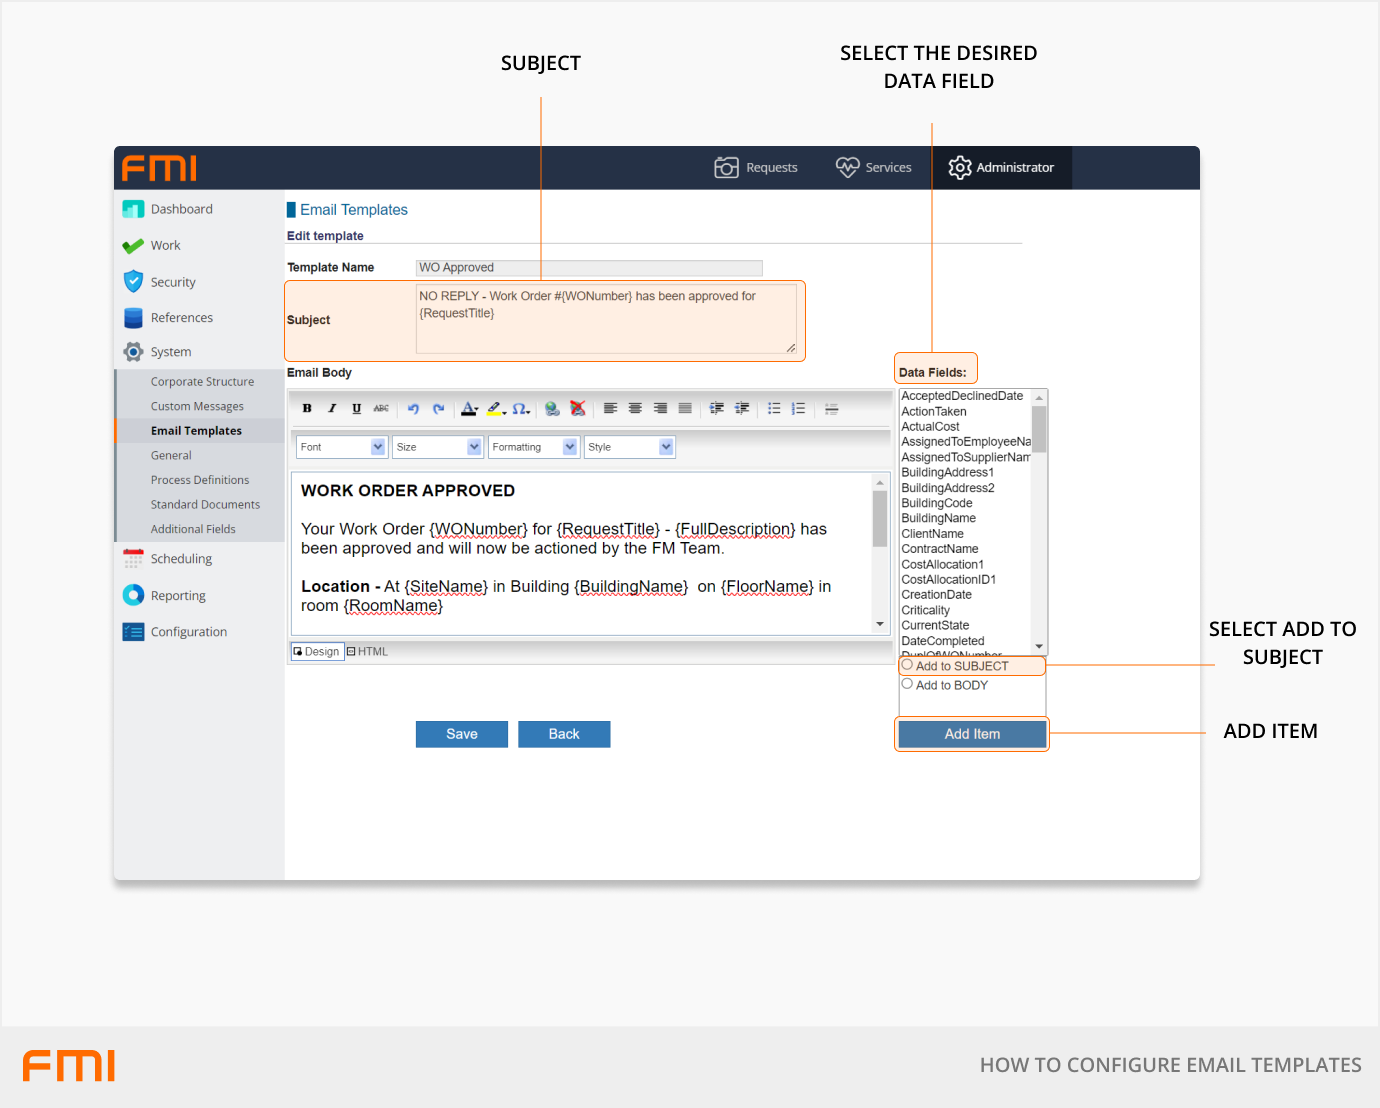Undo the last edit in email body
Viewport: 1380px width, 1108px height.
[x=413, y=408]
